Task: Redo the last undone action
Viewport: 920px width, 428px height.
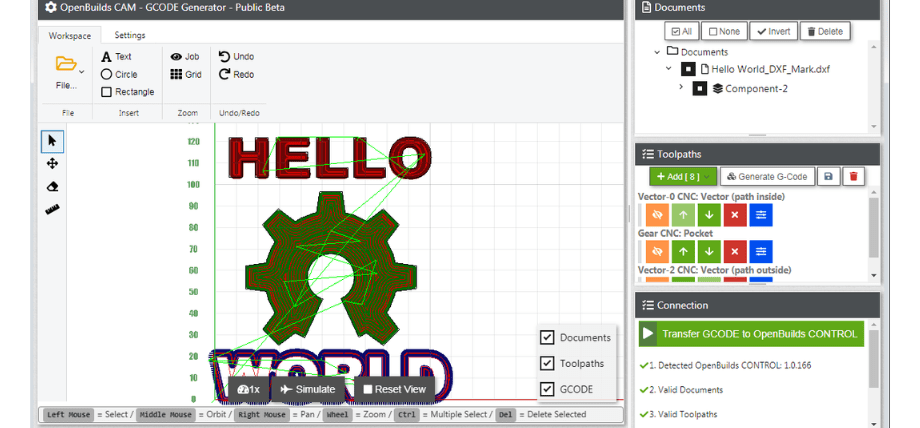Action: click(x=236, y=74)
